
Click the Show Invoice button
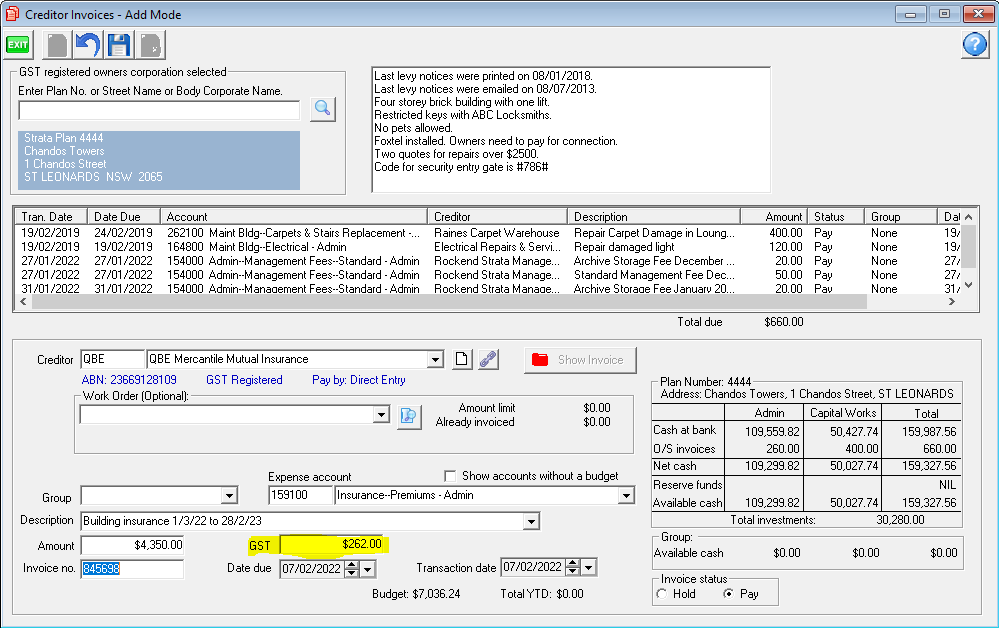point(580,360)
